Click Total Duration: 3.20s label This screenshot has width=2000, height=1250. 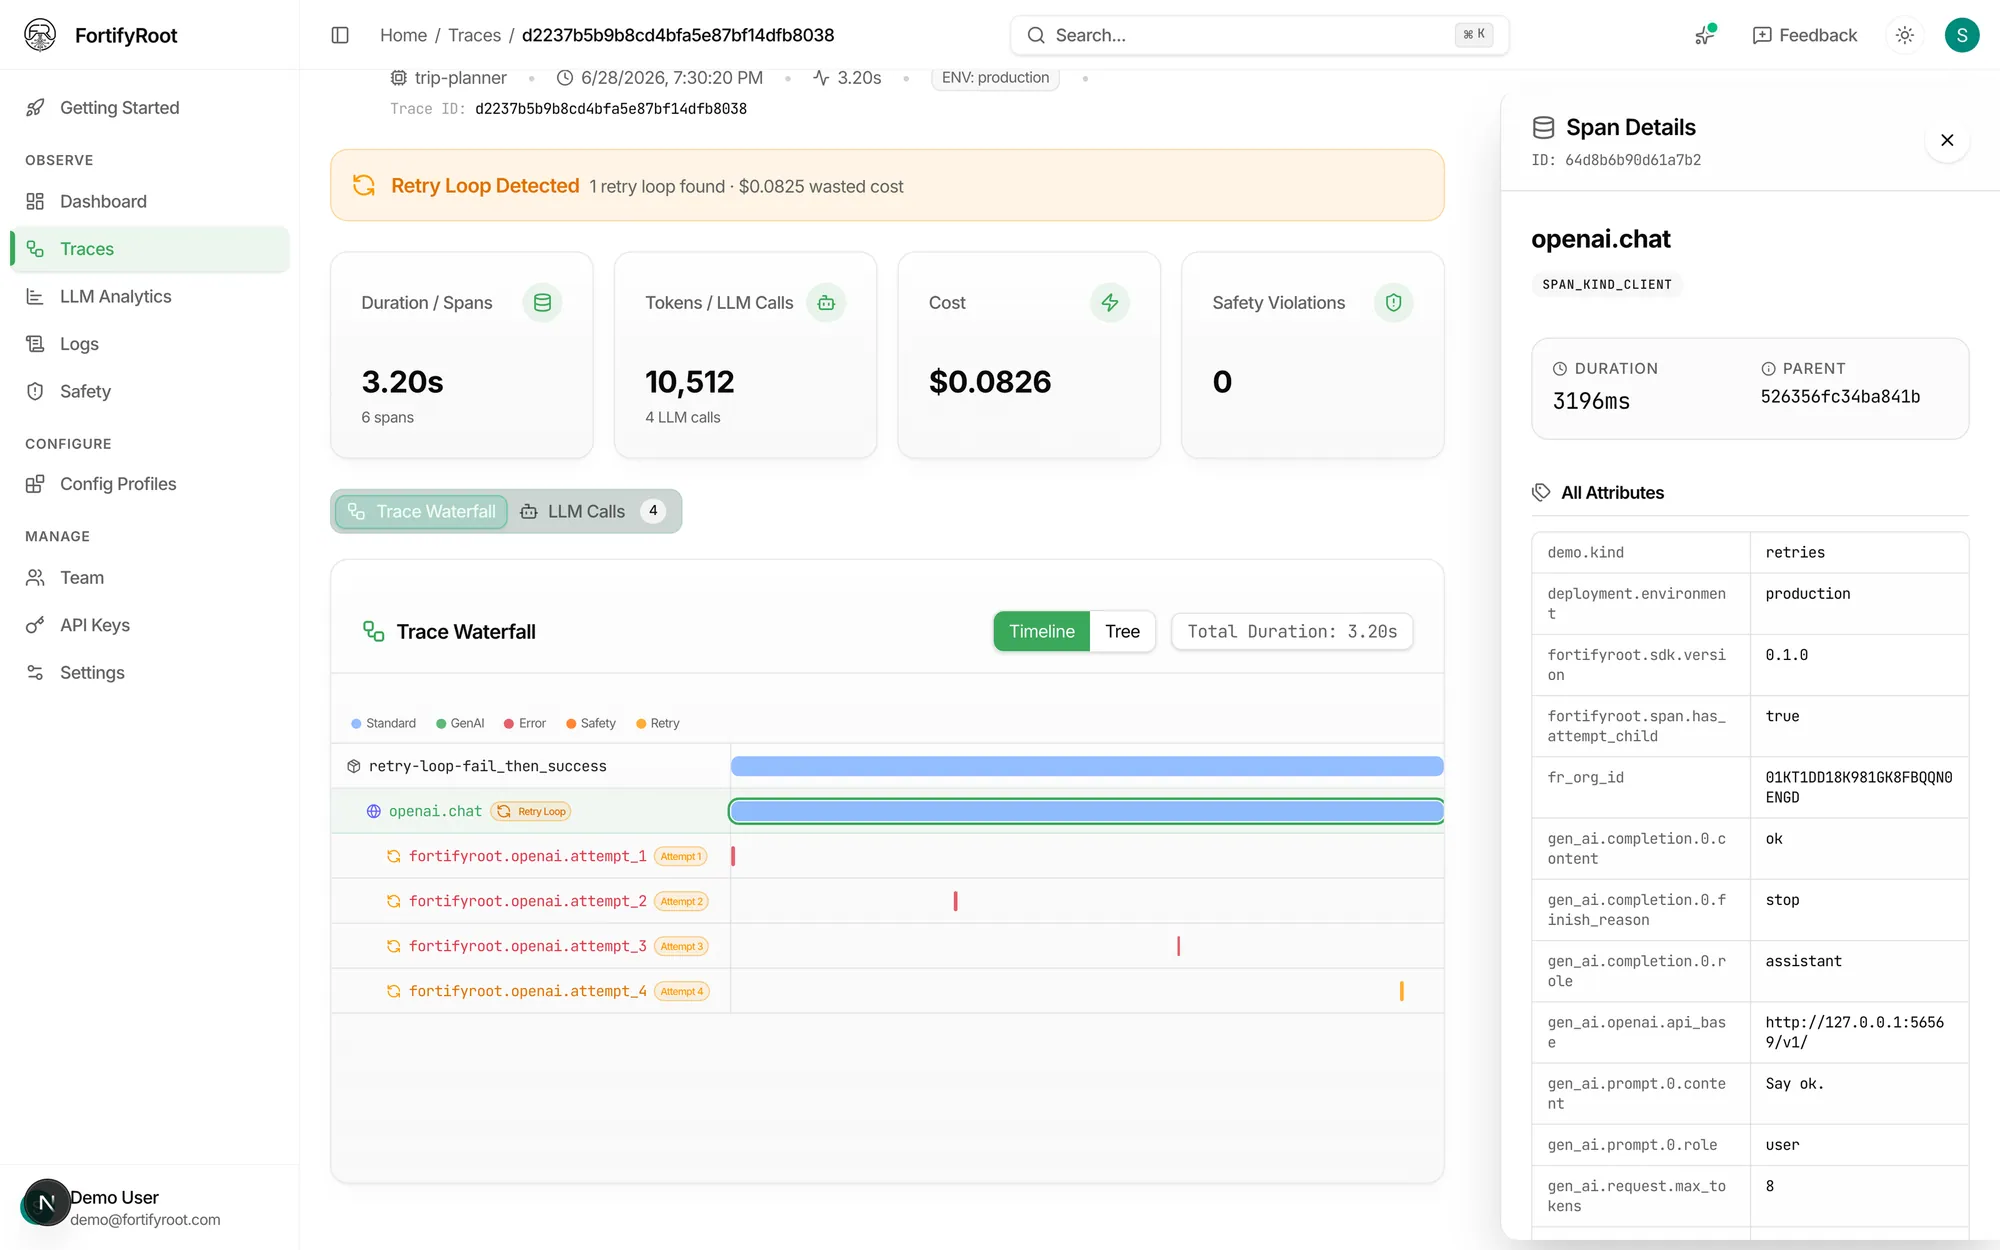[1292, 631]
